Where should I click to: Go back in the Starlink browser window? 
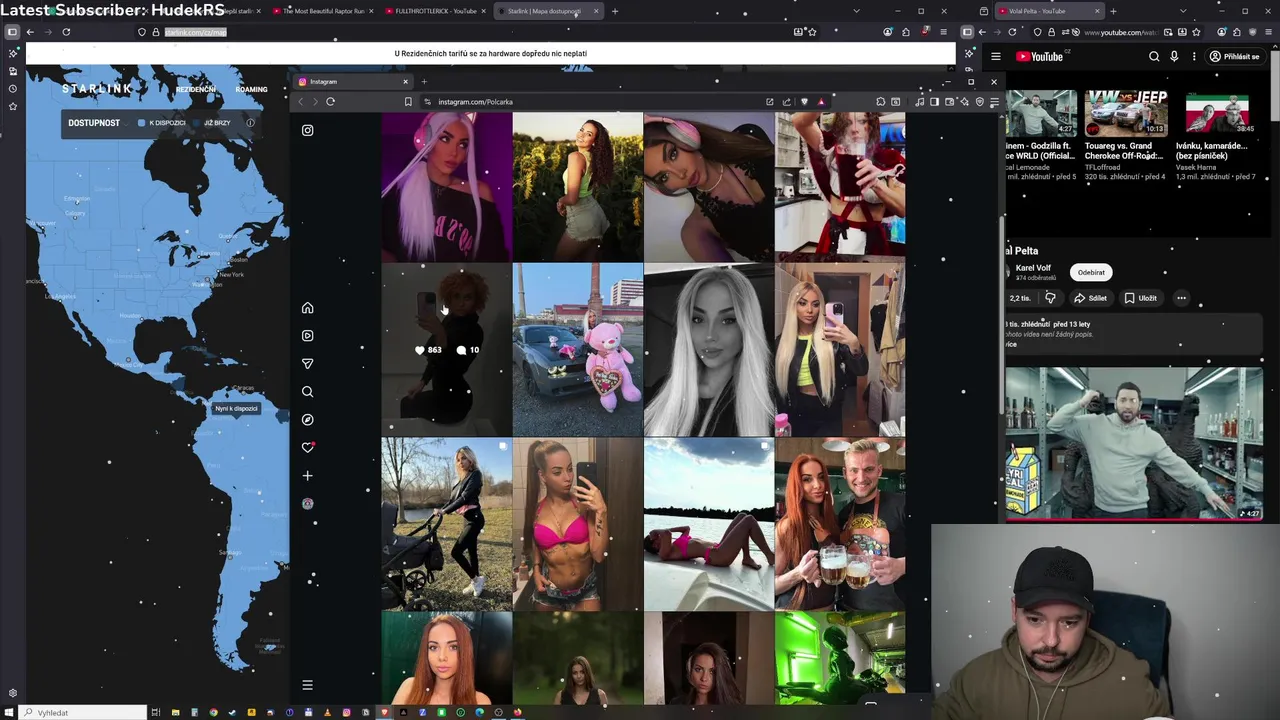point(30,32)
